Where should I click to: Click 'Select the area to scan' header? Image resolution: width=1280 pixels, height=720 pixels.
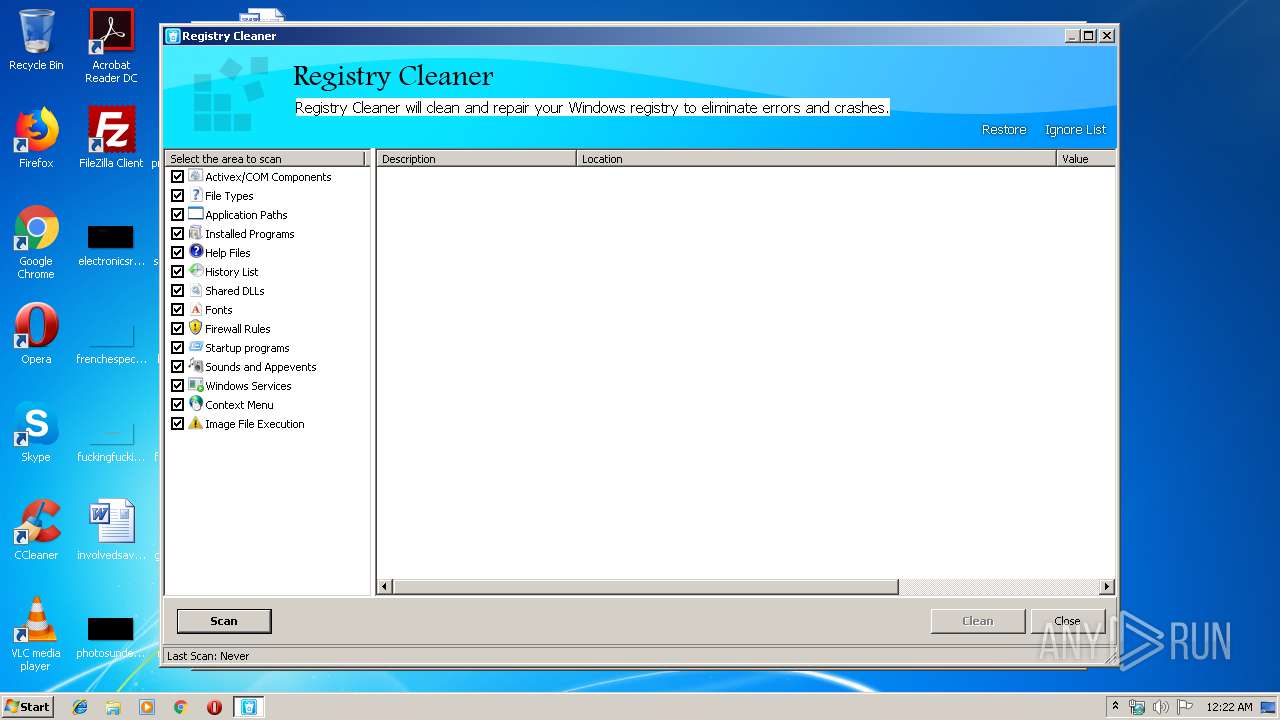click(x=267, y=158)
